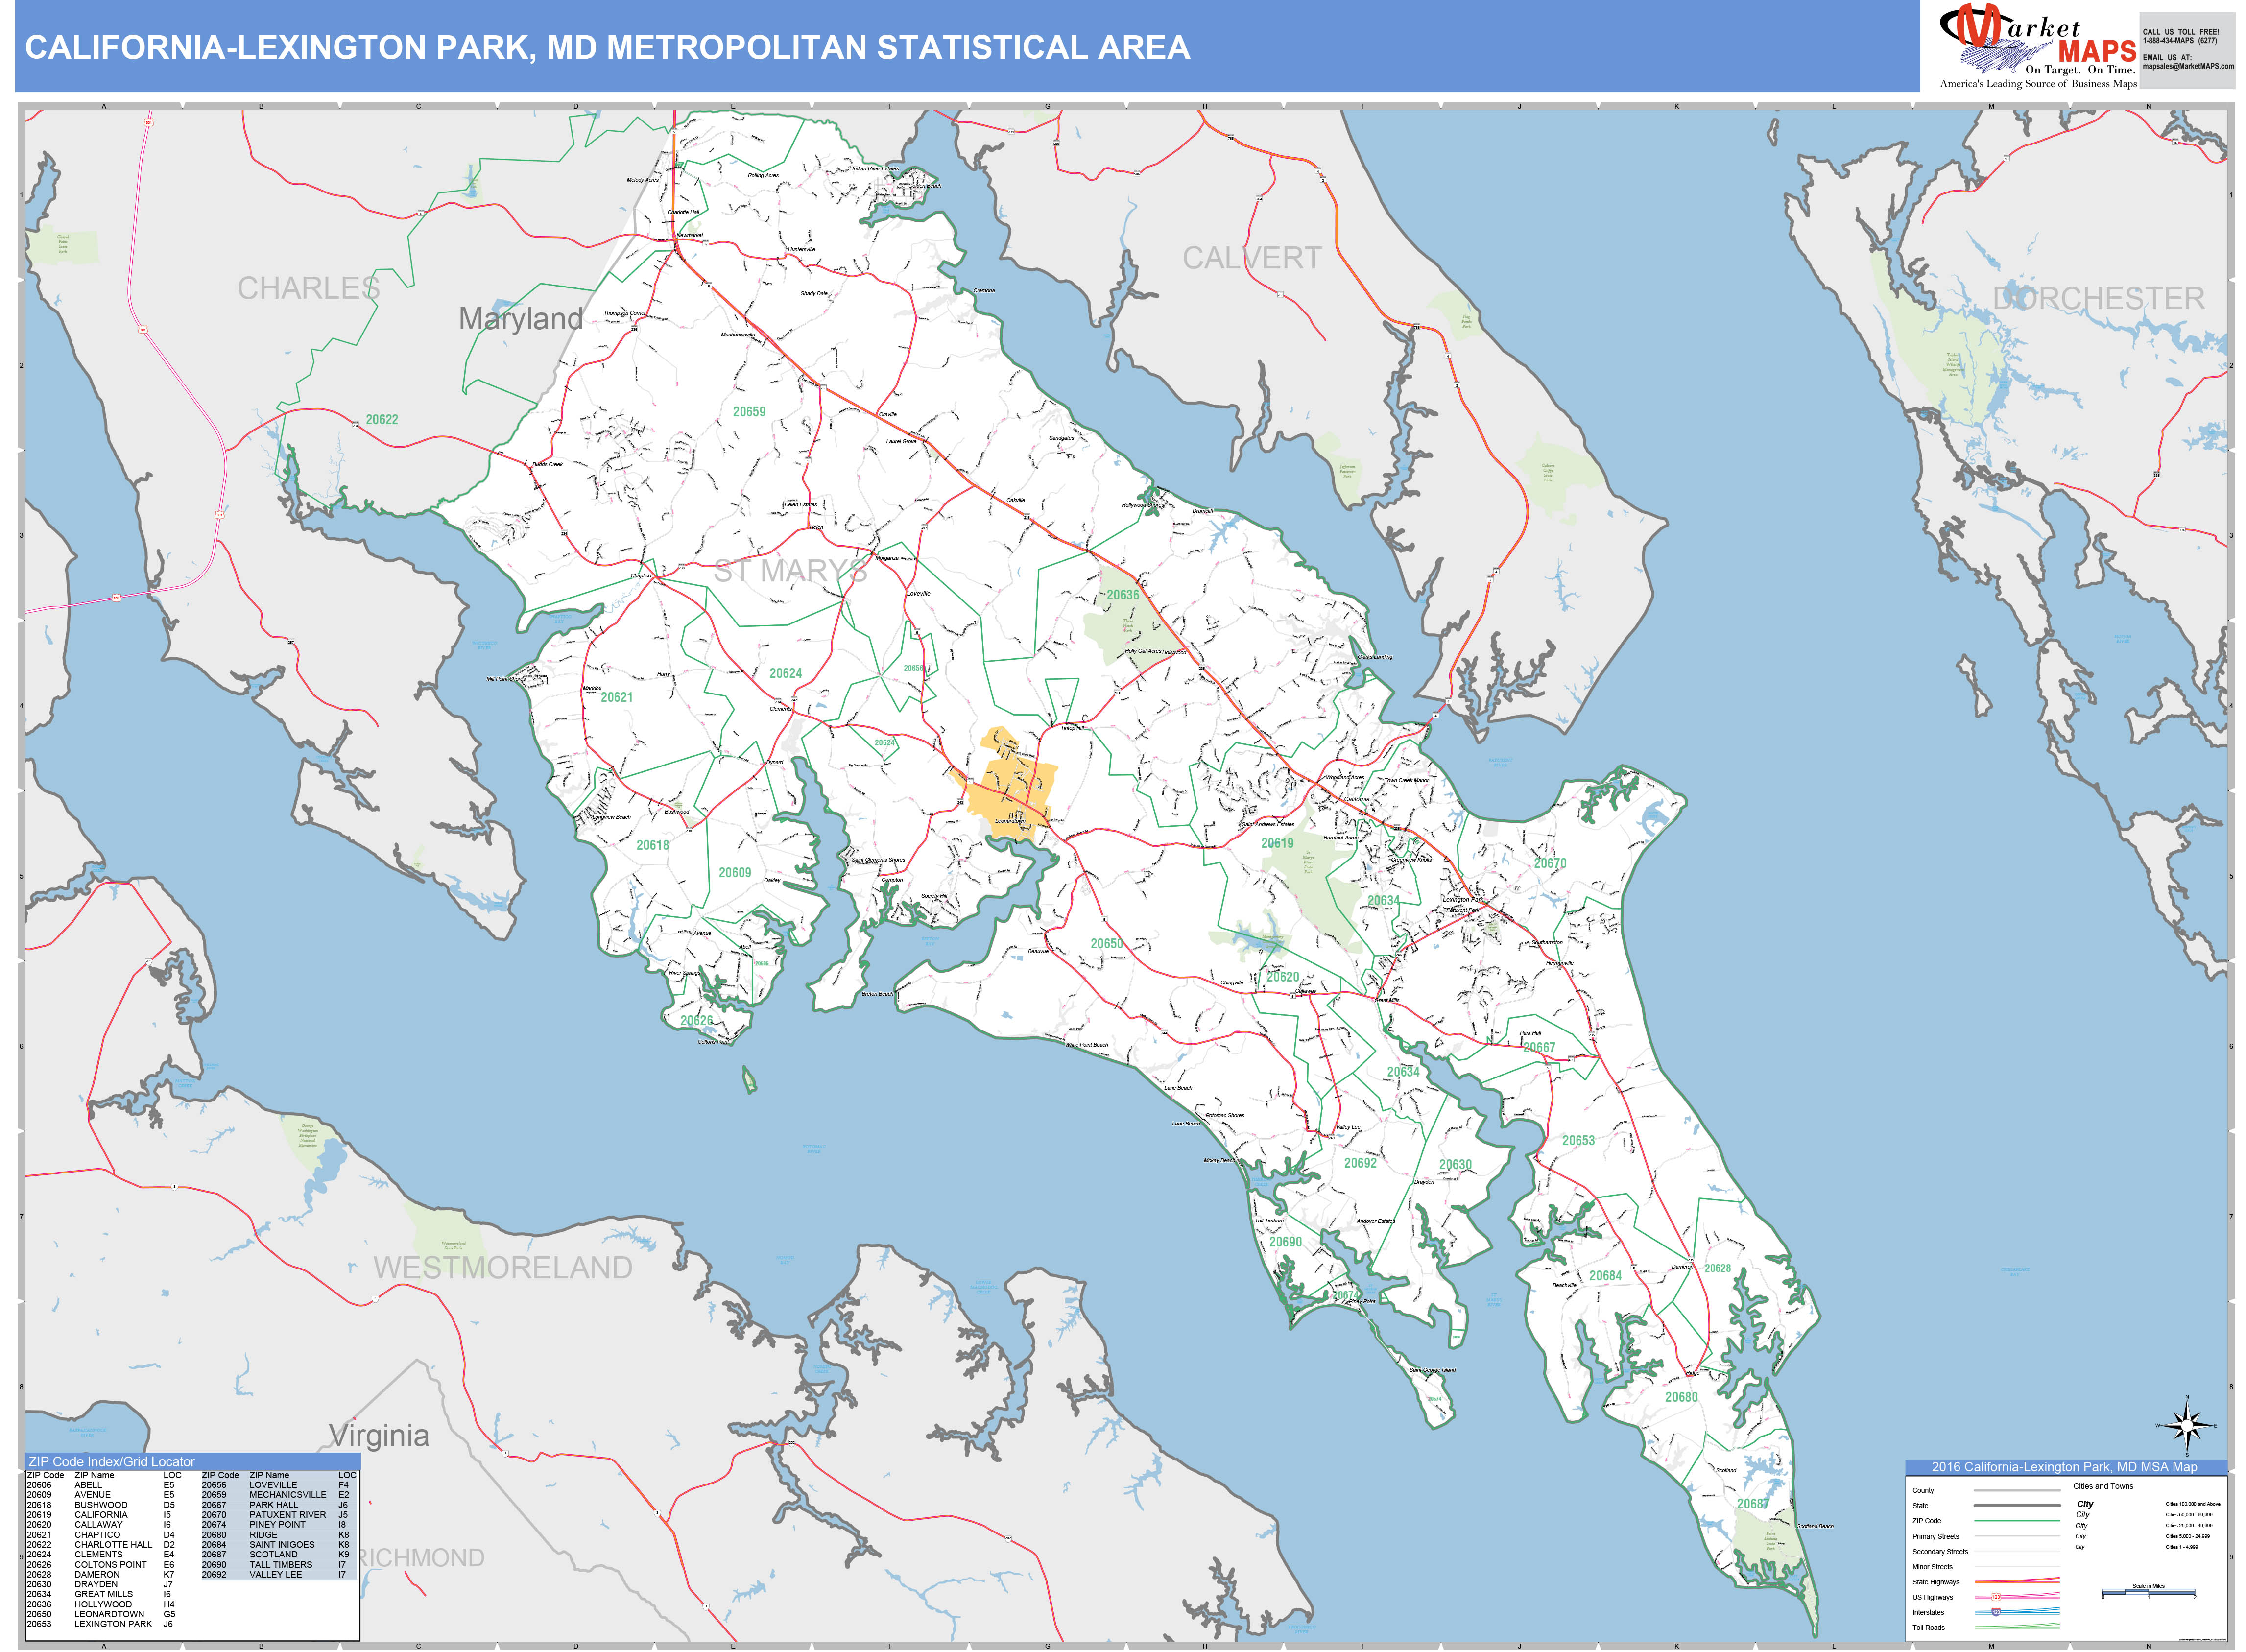Click the Toll Roads symbol in the legend
Image resolution: width=2246 pixels, height=1652 pixels.
coord(2017,1628)
